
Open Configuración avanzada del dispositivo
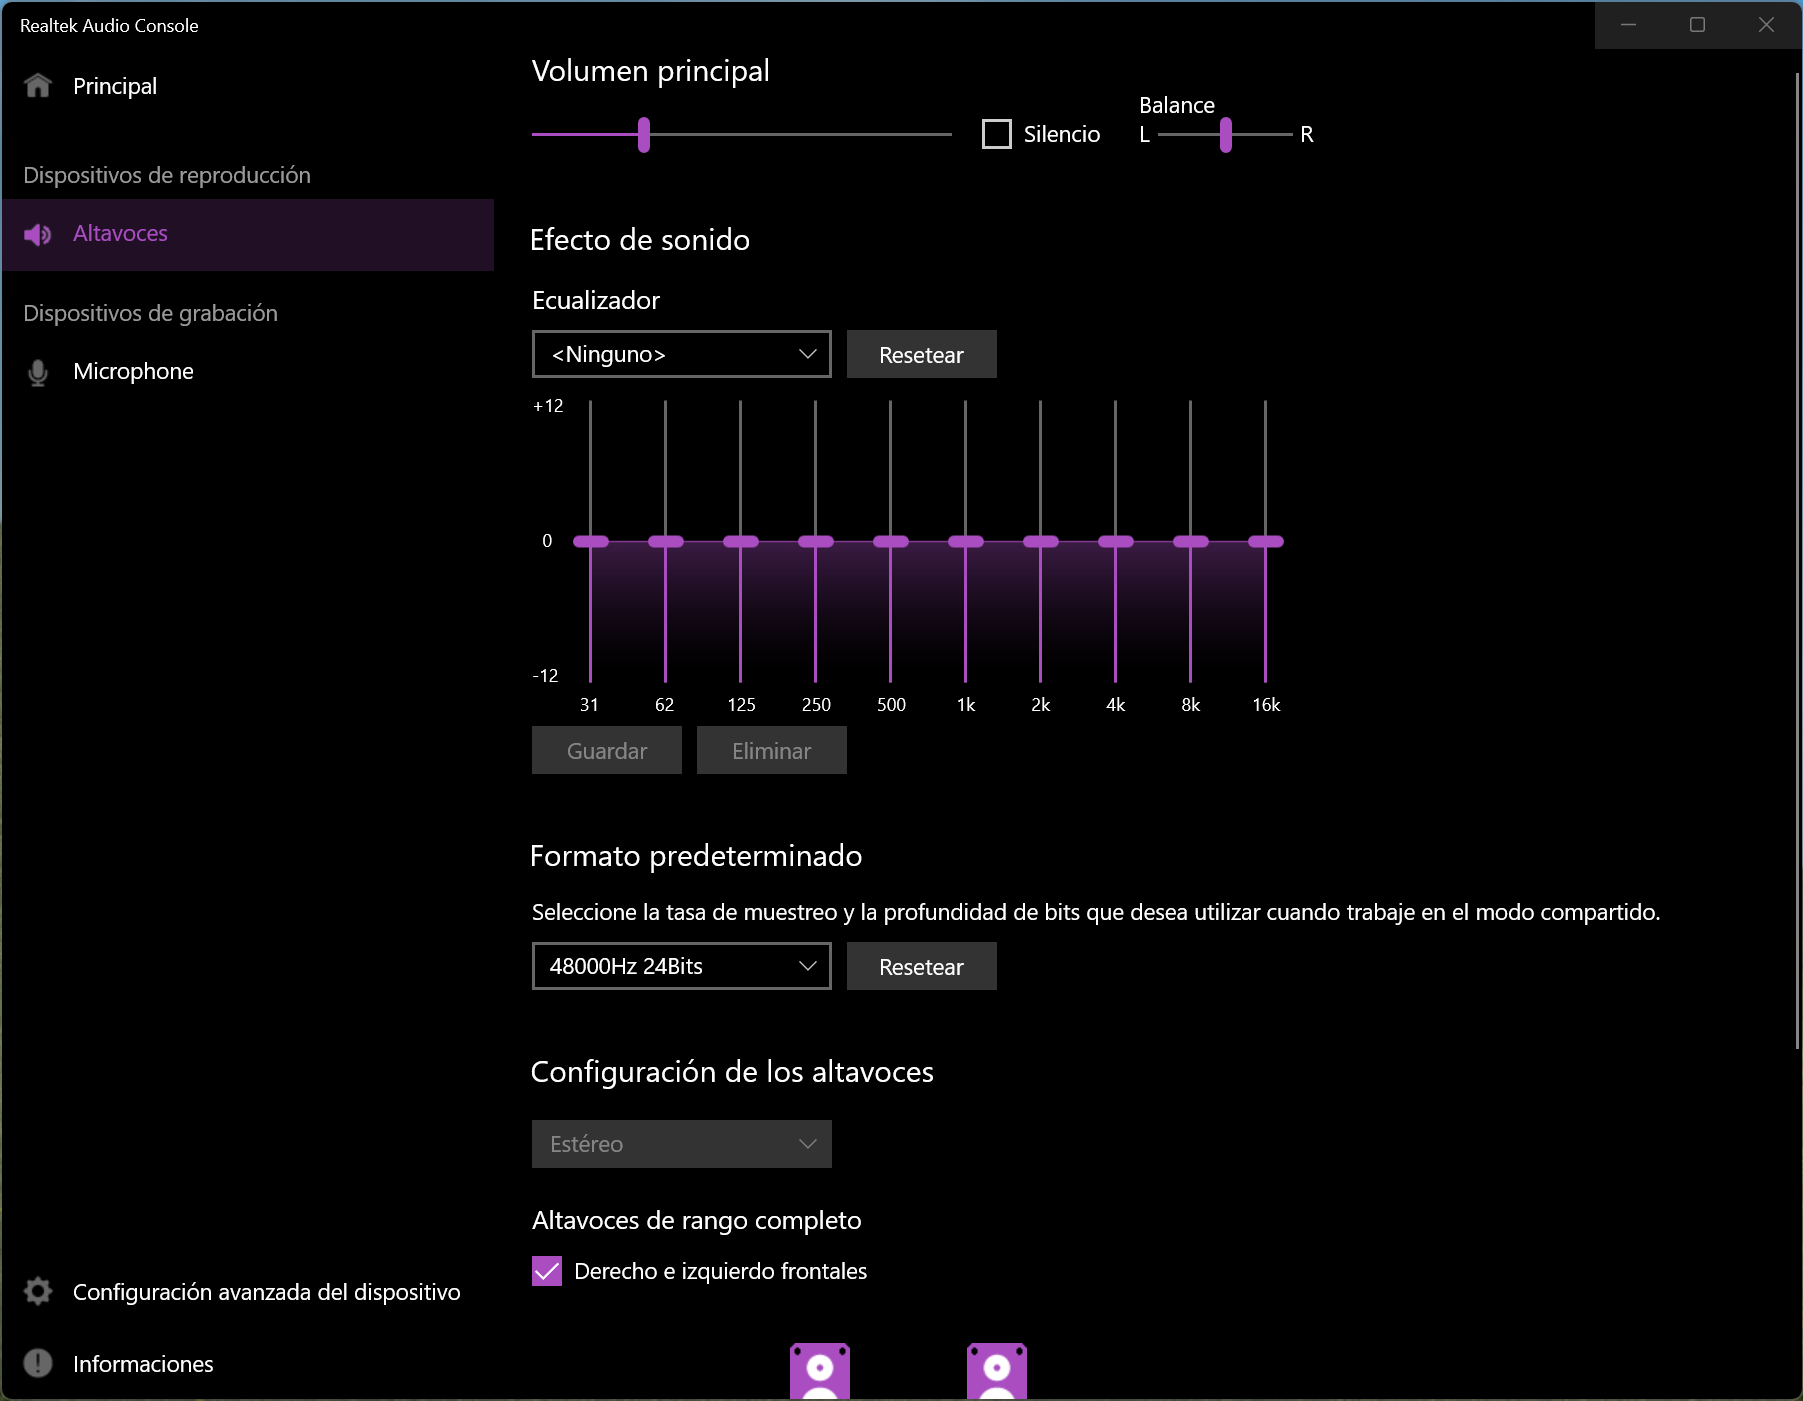point(266,1292)
